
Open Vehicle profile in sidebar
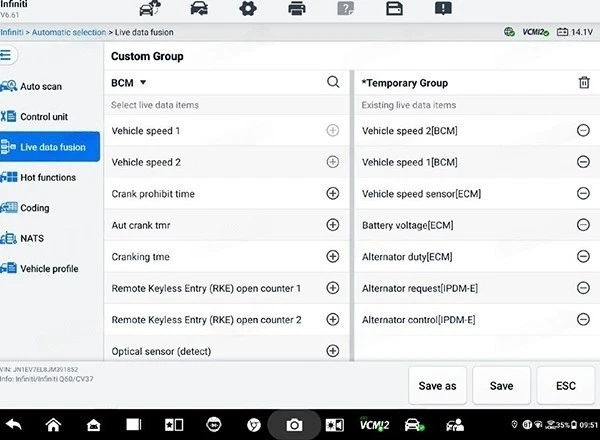(x=48, y=268)
